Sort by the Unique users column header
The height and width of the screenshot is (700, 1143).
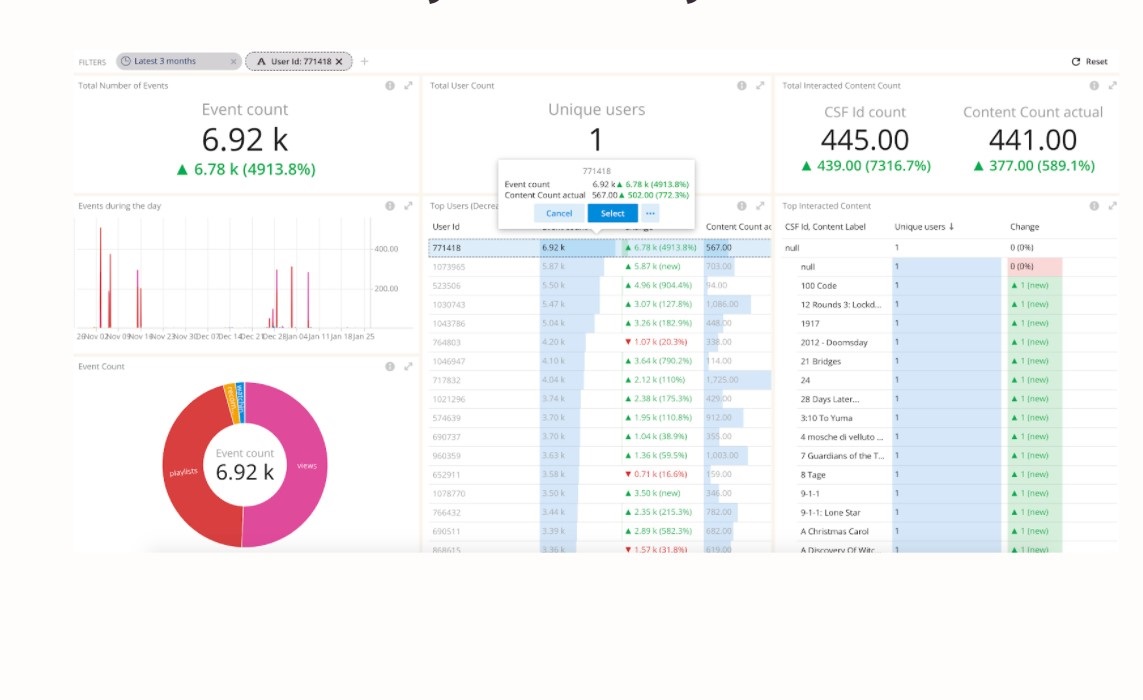click(x=924, y=227)
